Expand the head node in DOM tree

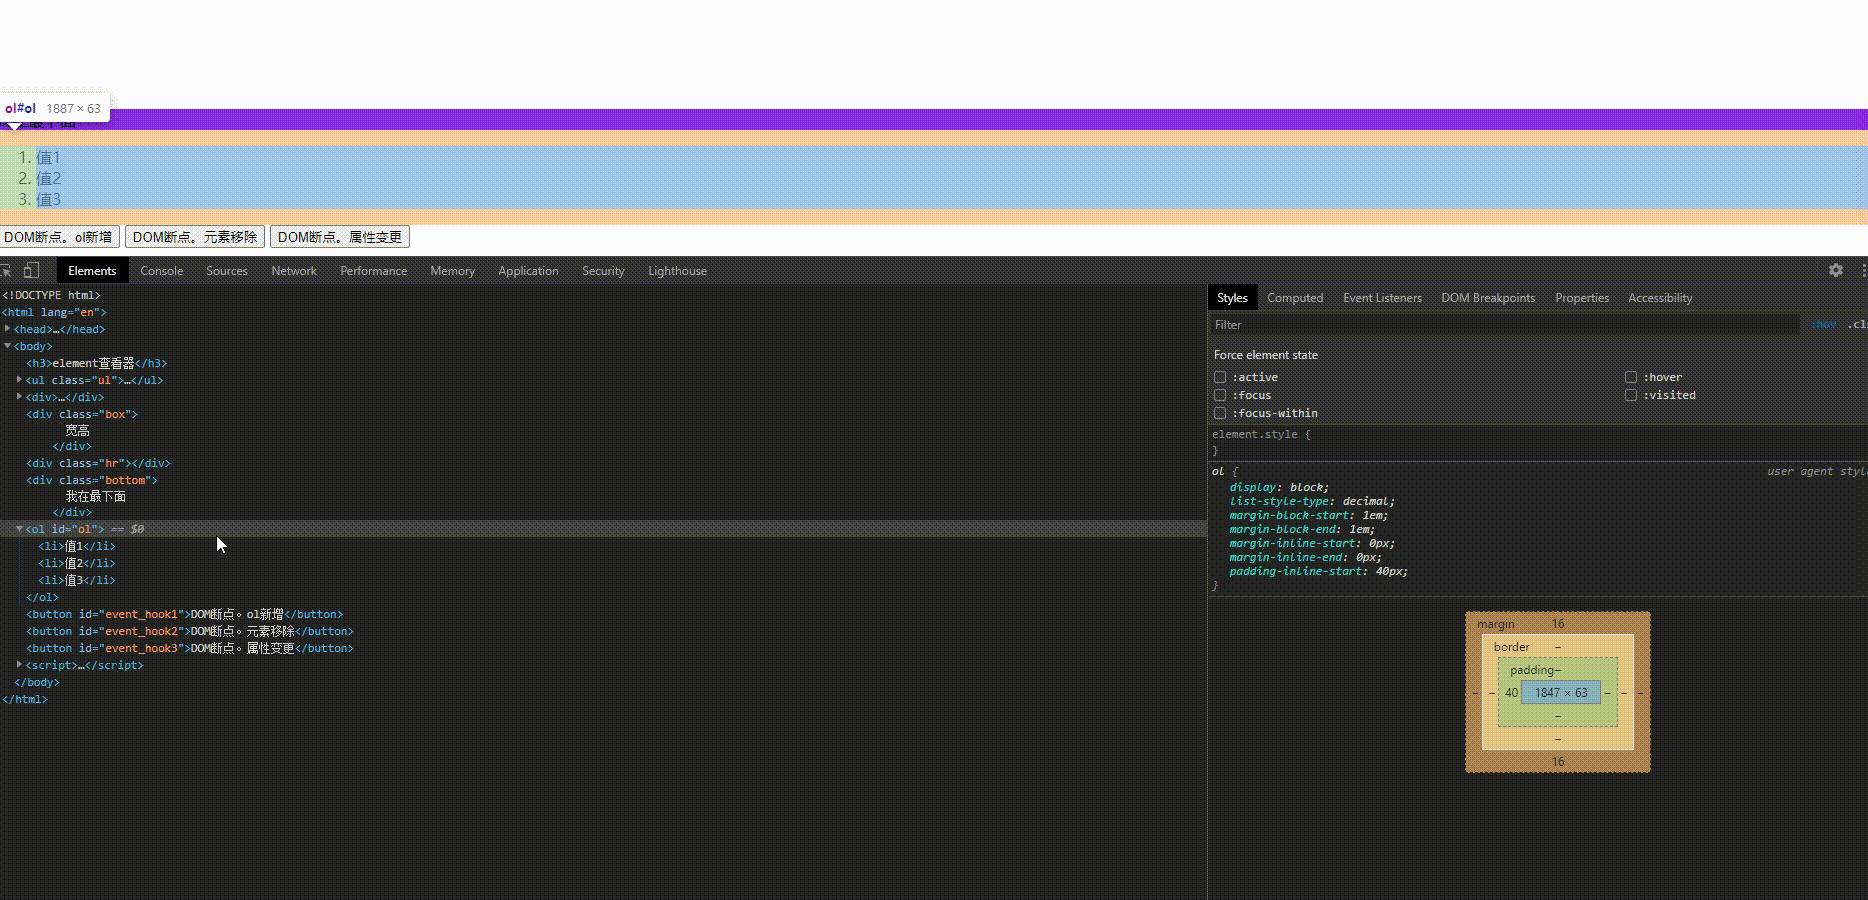pyautogui.click(x=7, y=328)
